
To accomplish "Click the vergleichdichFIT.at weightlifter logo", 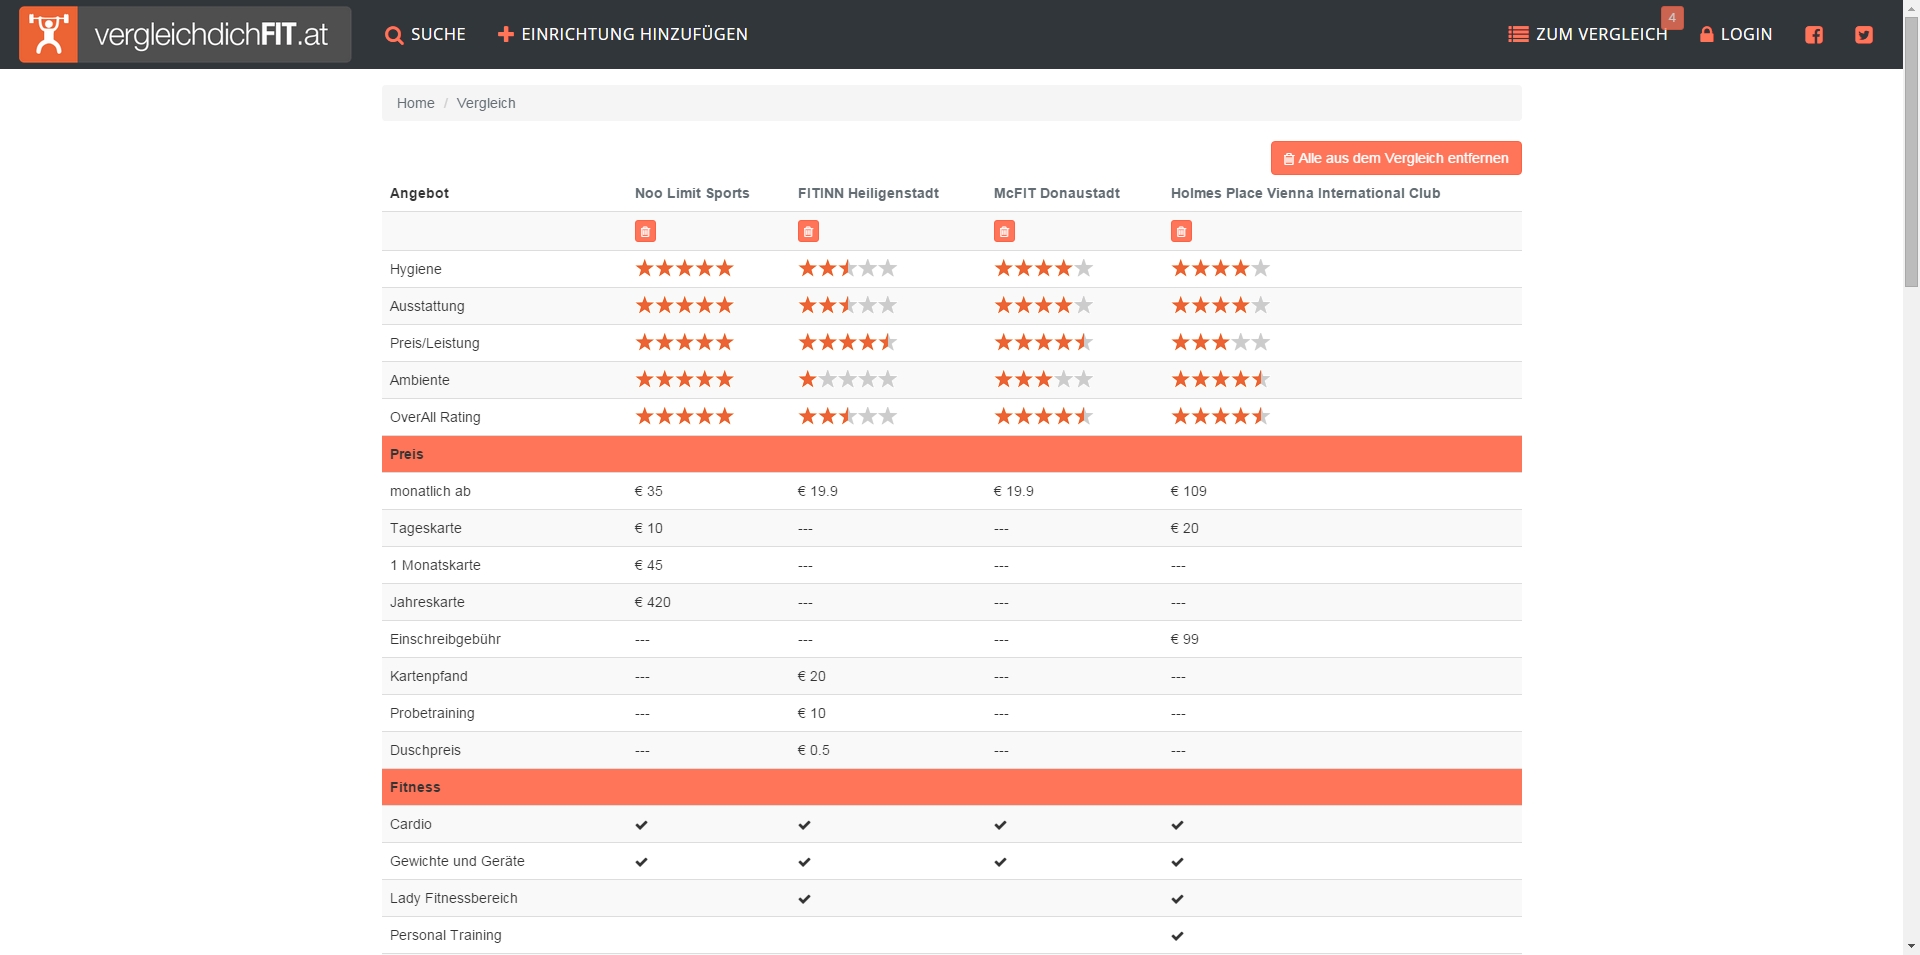I will point(48,35).
